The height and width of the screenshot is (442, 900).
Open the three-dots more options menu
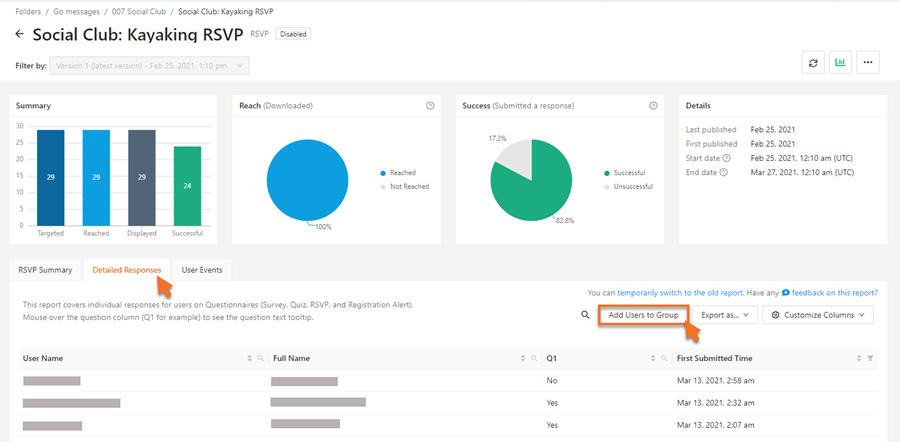868,63
